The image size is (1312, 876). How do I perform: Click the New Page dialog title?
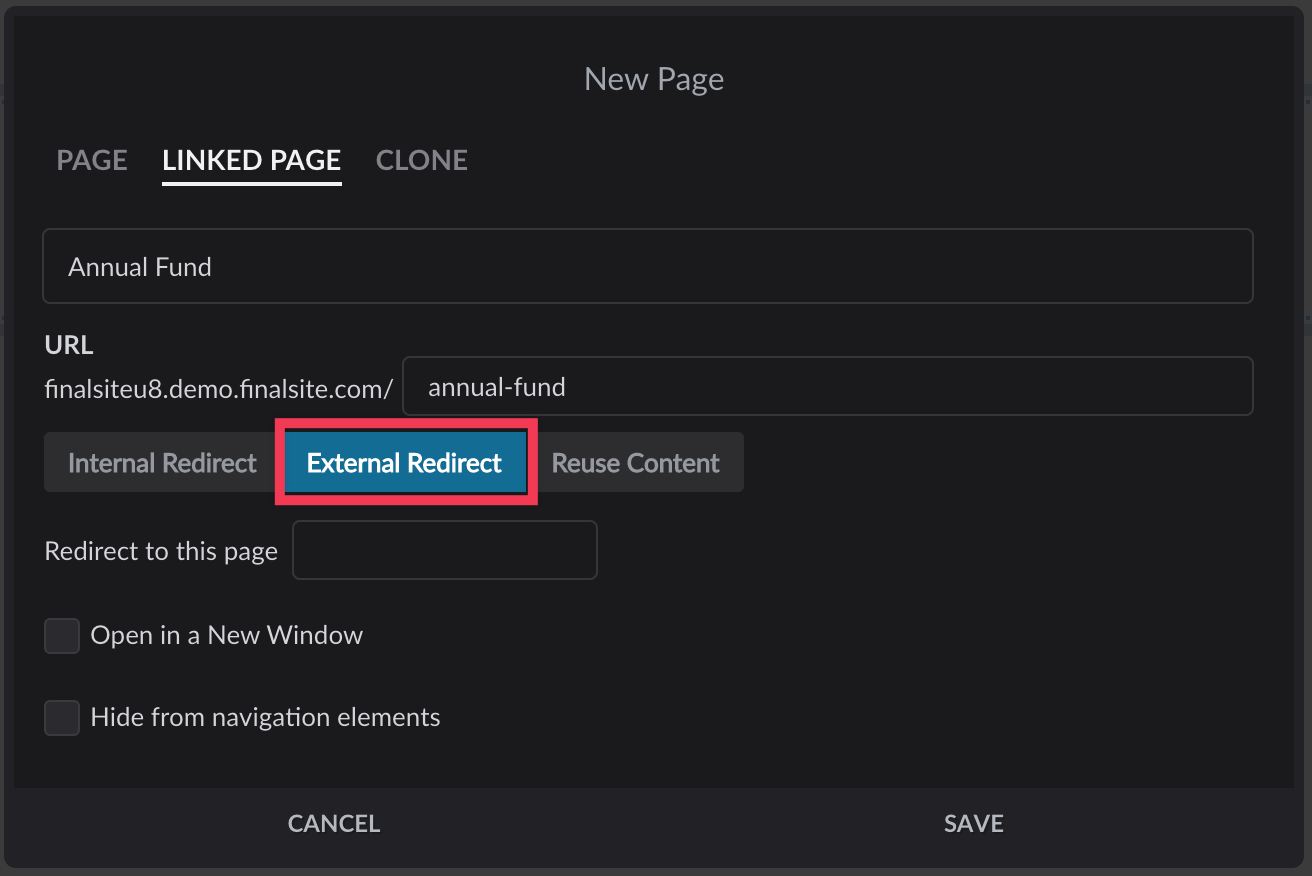coord(654,79)
